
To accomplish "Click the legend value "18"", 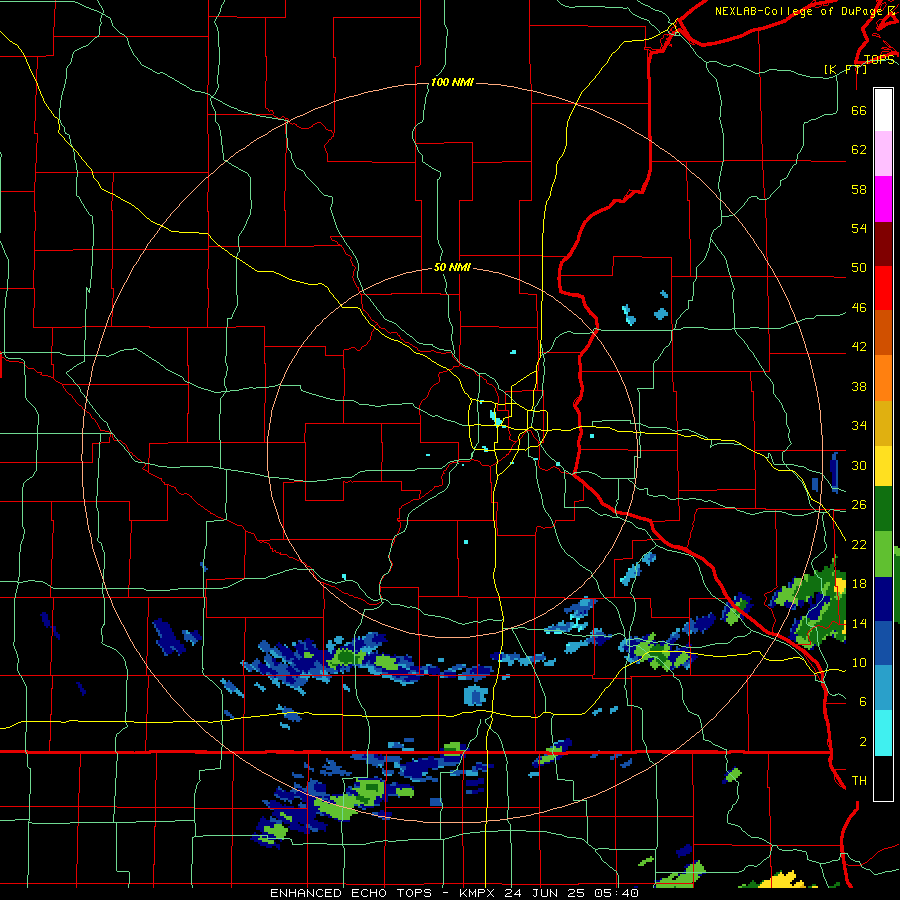I will tap(859, 584).
